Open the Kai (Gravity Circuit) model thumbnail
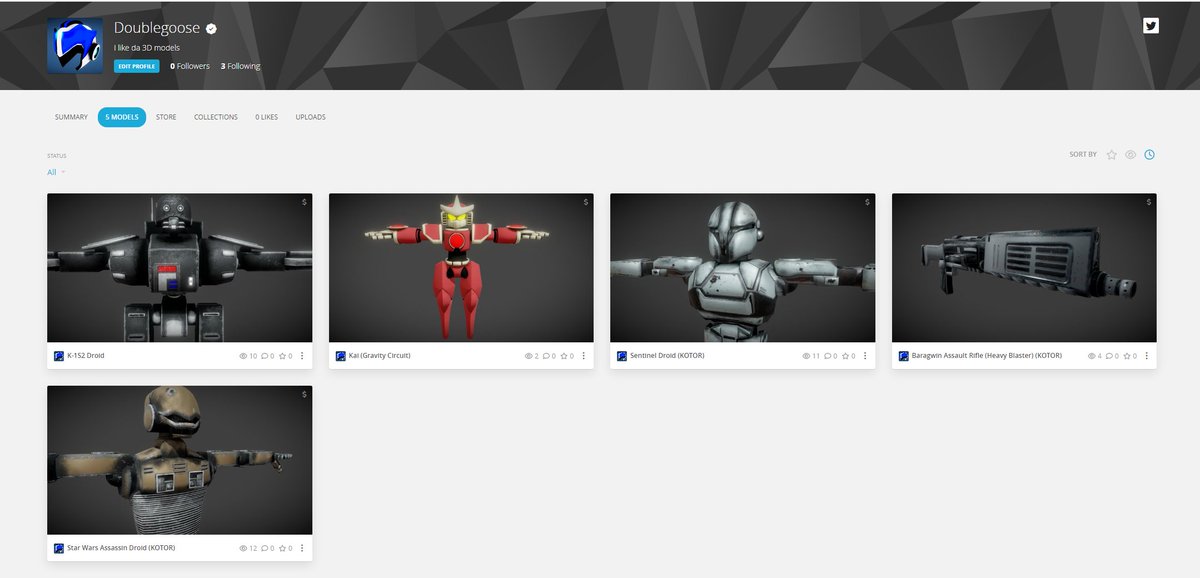This screenshot has width=1200, height=578. [460, 267]
